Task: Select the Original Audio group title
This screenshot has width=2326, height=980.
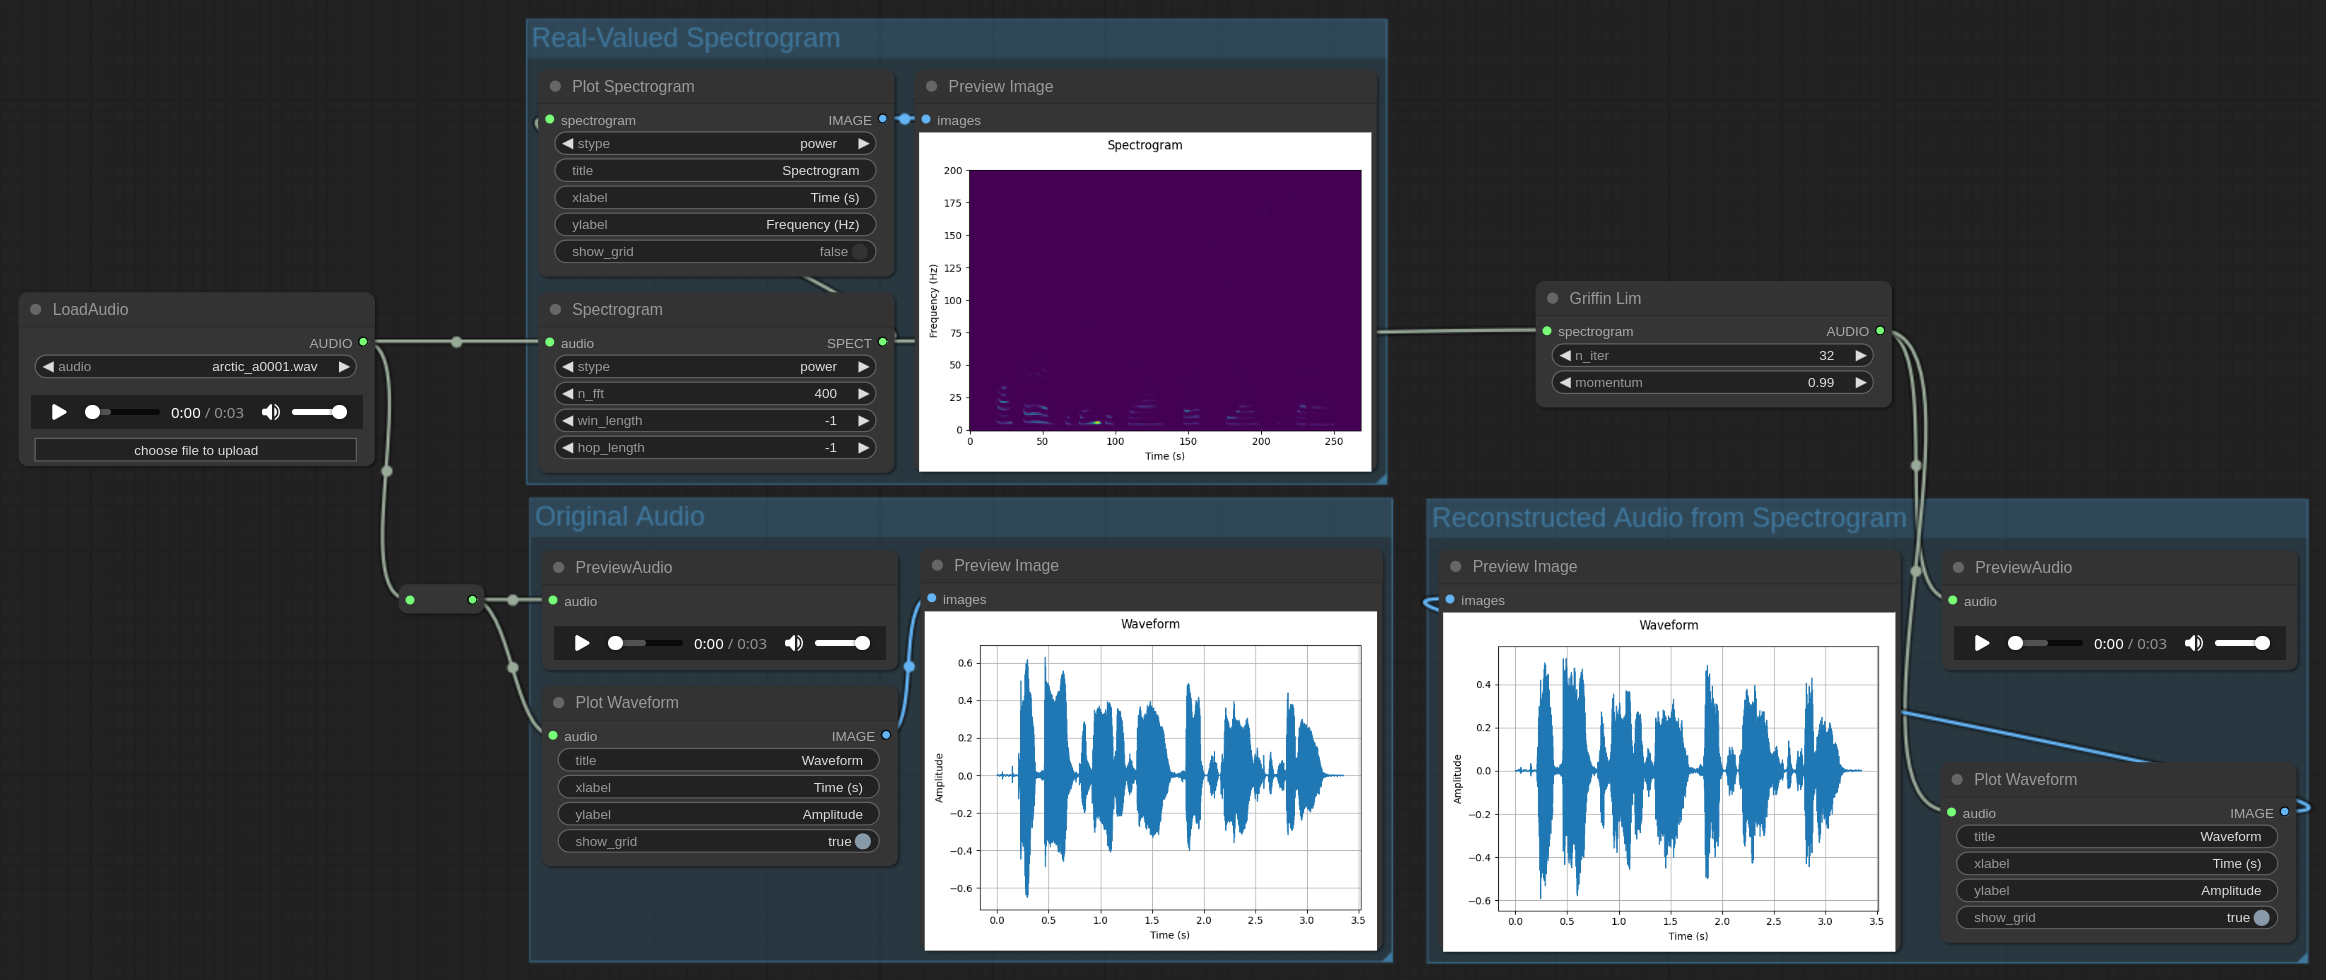Action: (620, 517)
